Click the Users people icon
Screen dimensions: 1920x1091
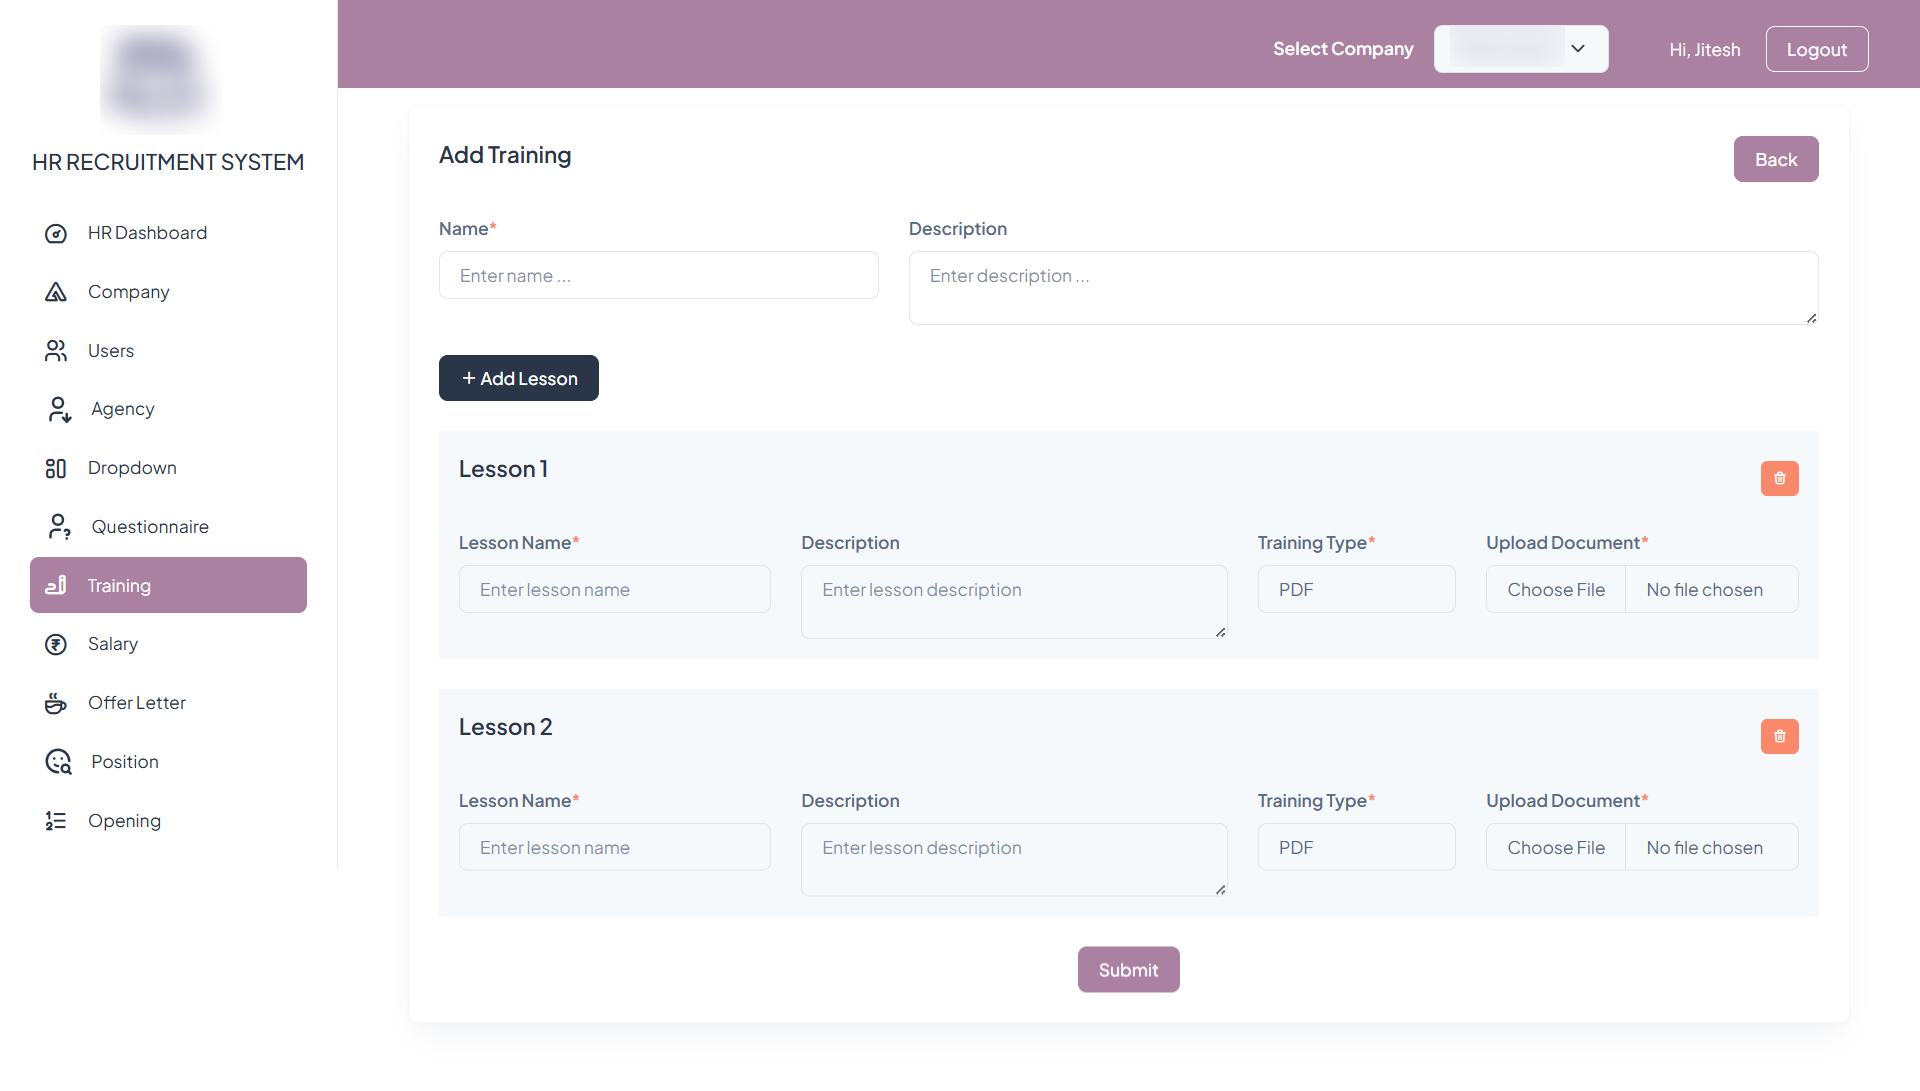(x=56, y=351)
